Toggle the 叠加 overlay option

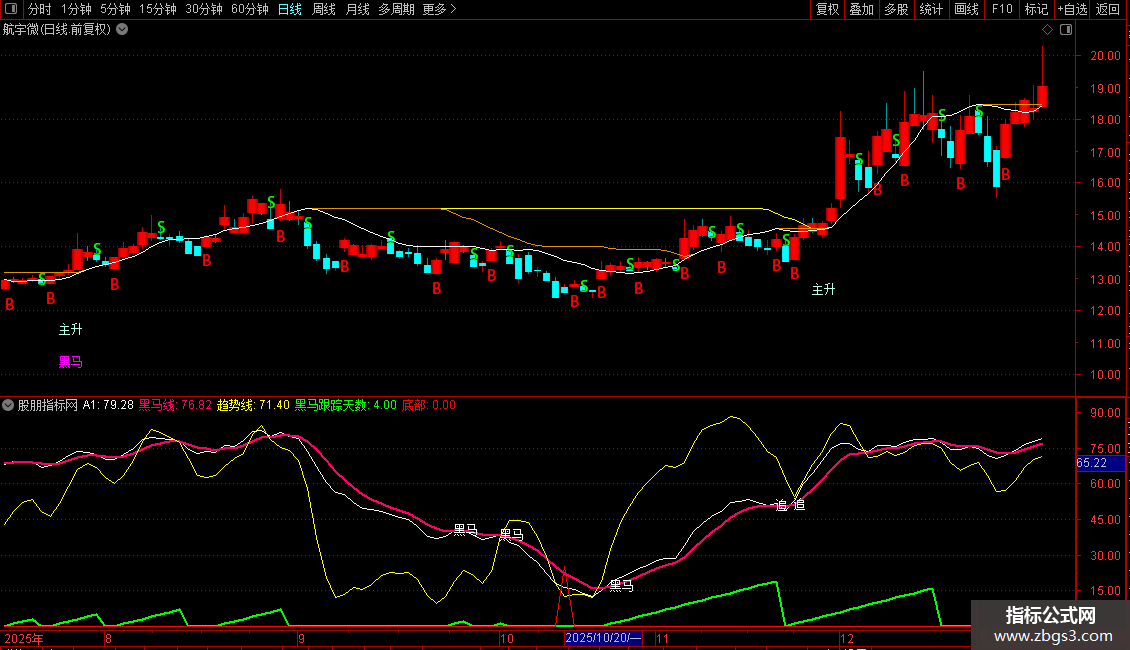click(861, 9)
